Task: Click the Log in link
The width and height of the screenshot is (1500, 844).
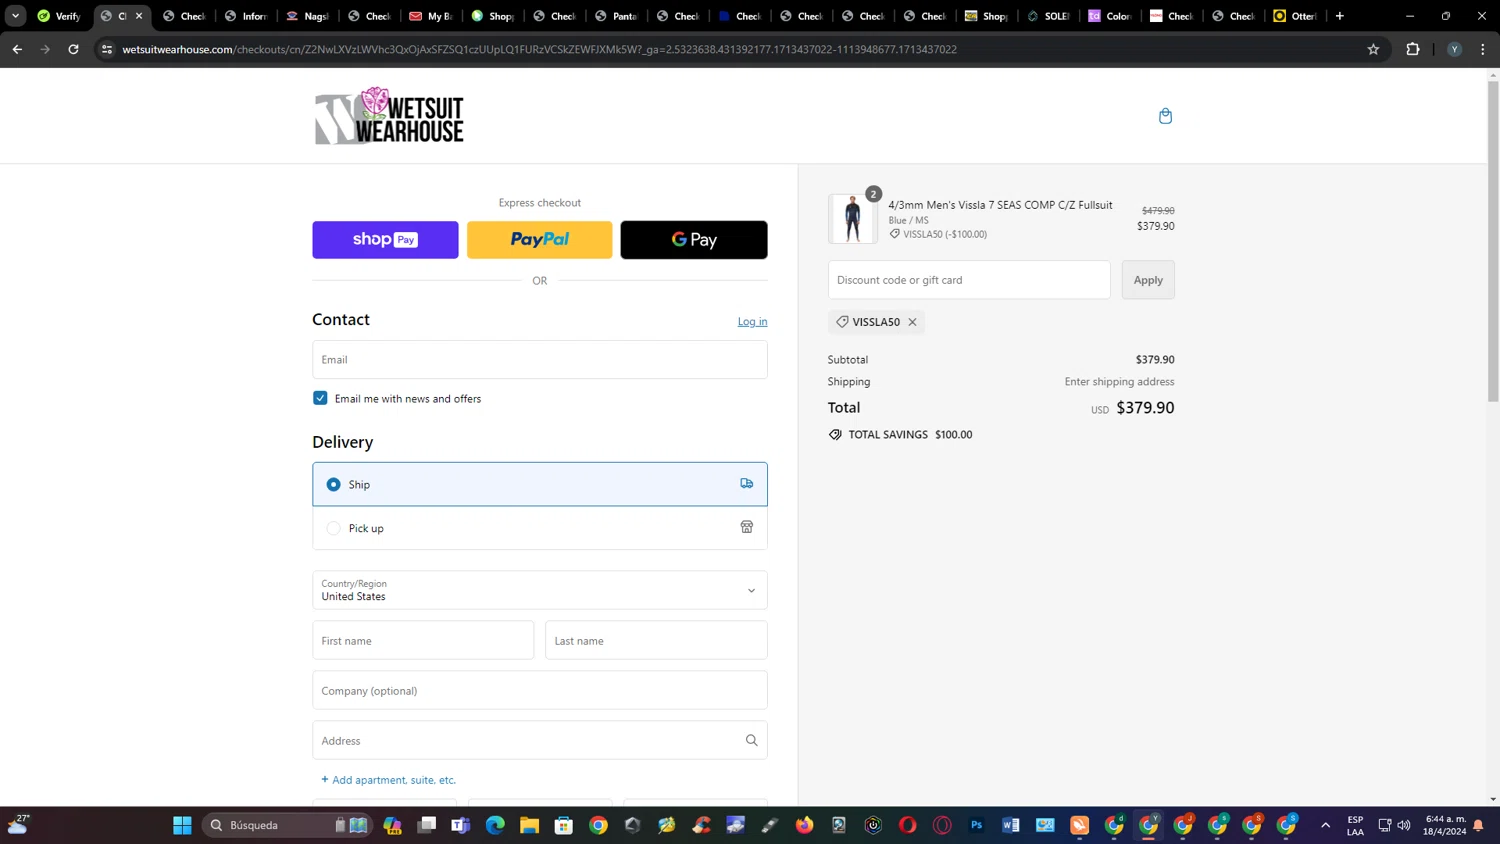Action: [752, 321]
